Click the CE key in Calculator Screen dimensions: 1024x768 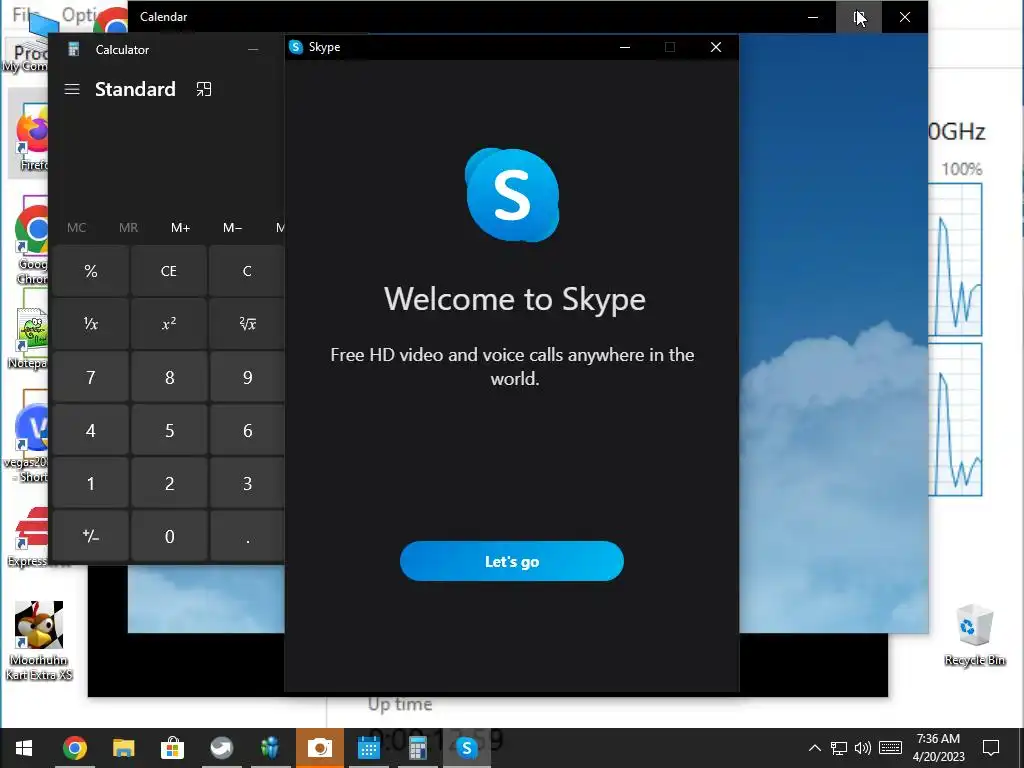pyautogui.click(x=168, y=271)
